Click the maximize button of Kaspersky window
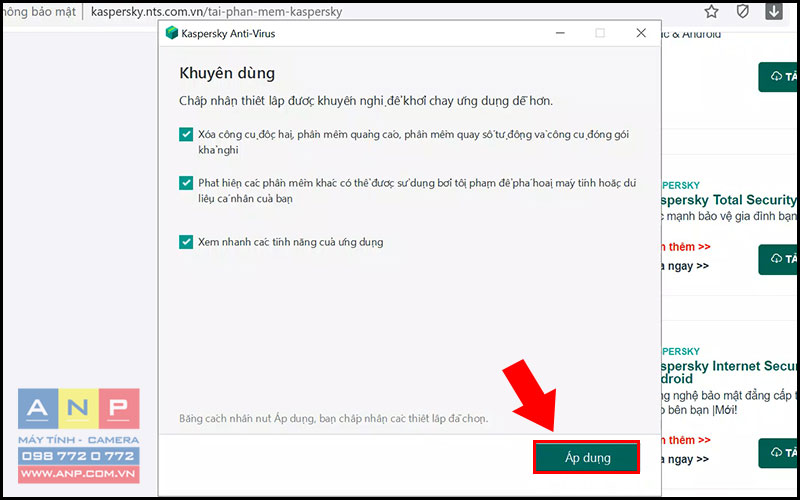This screenshot has height=500, width=800. click(600, 33)
